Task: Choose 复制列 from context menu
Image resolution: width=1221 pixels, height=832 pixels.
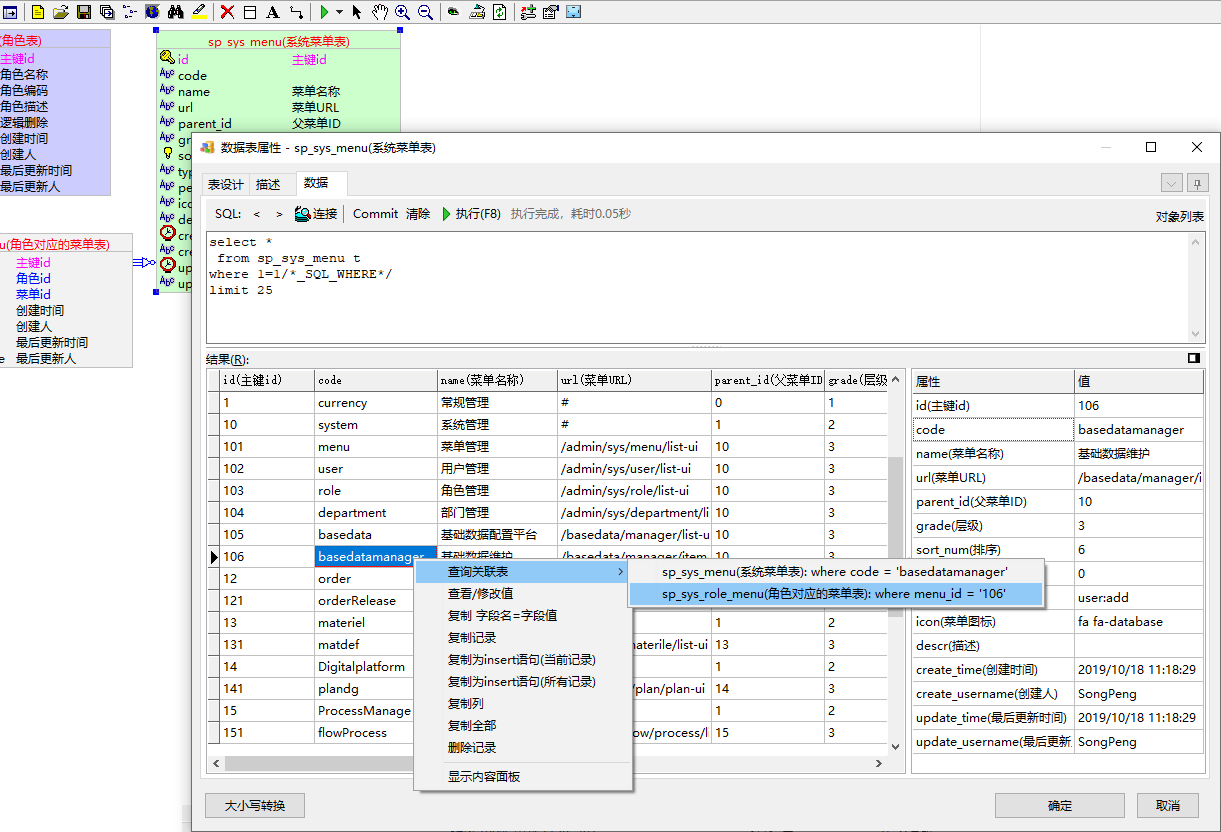Action: point(523,703)
